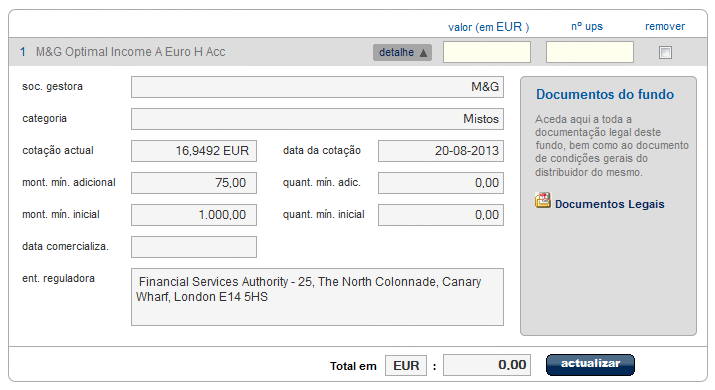
Task: Click the quant. mín. inicial field
Action: point(441,215)
